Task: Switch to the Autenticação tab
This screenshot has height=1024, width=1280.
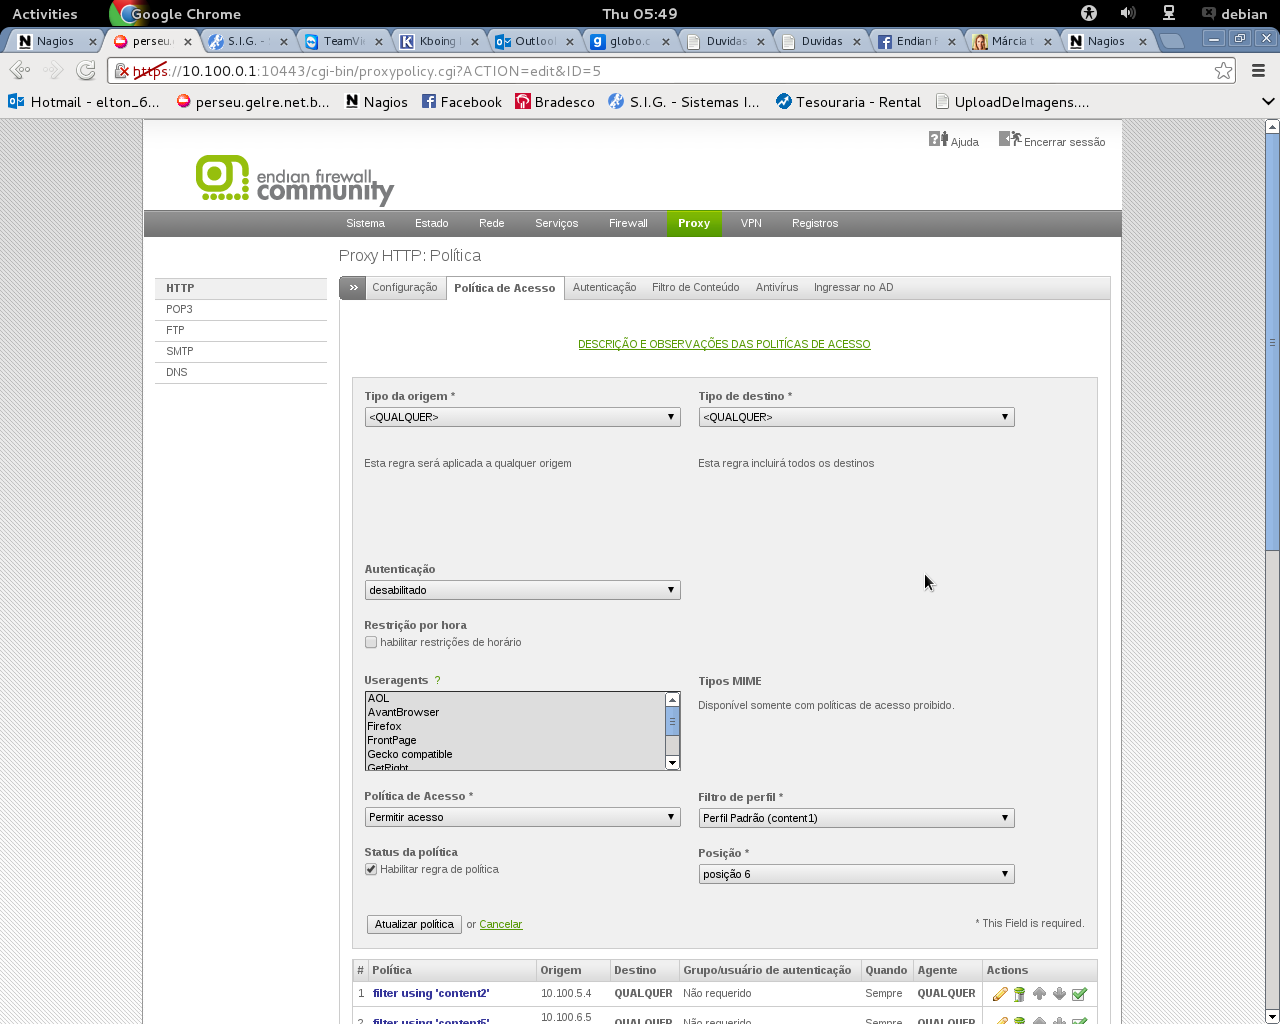Action: 604,287
